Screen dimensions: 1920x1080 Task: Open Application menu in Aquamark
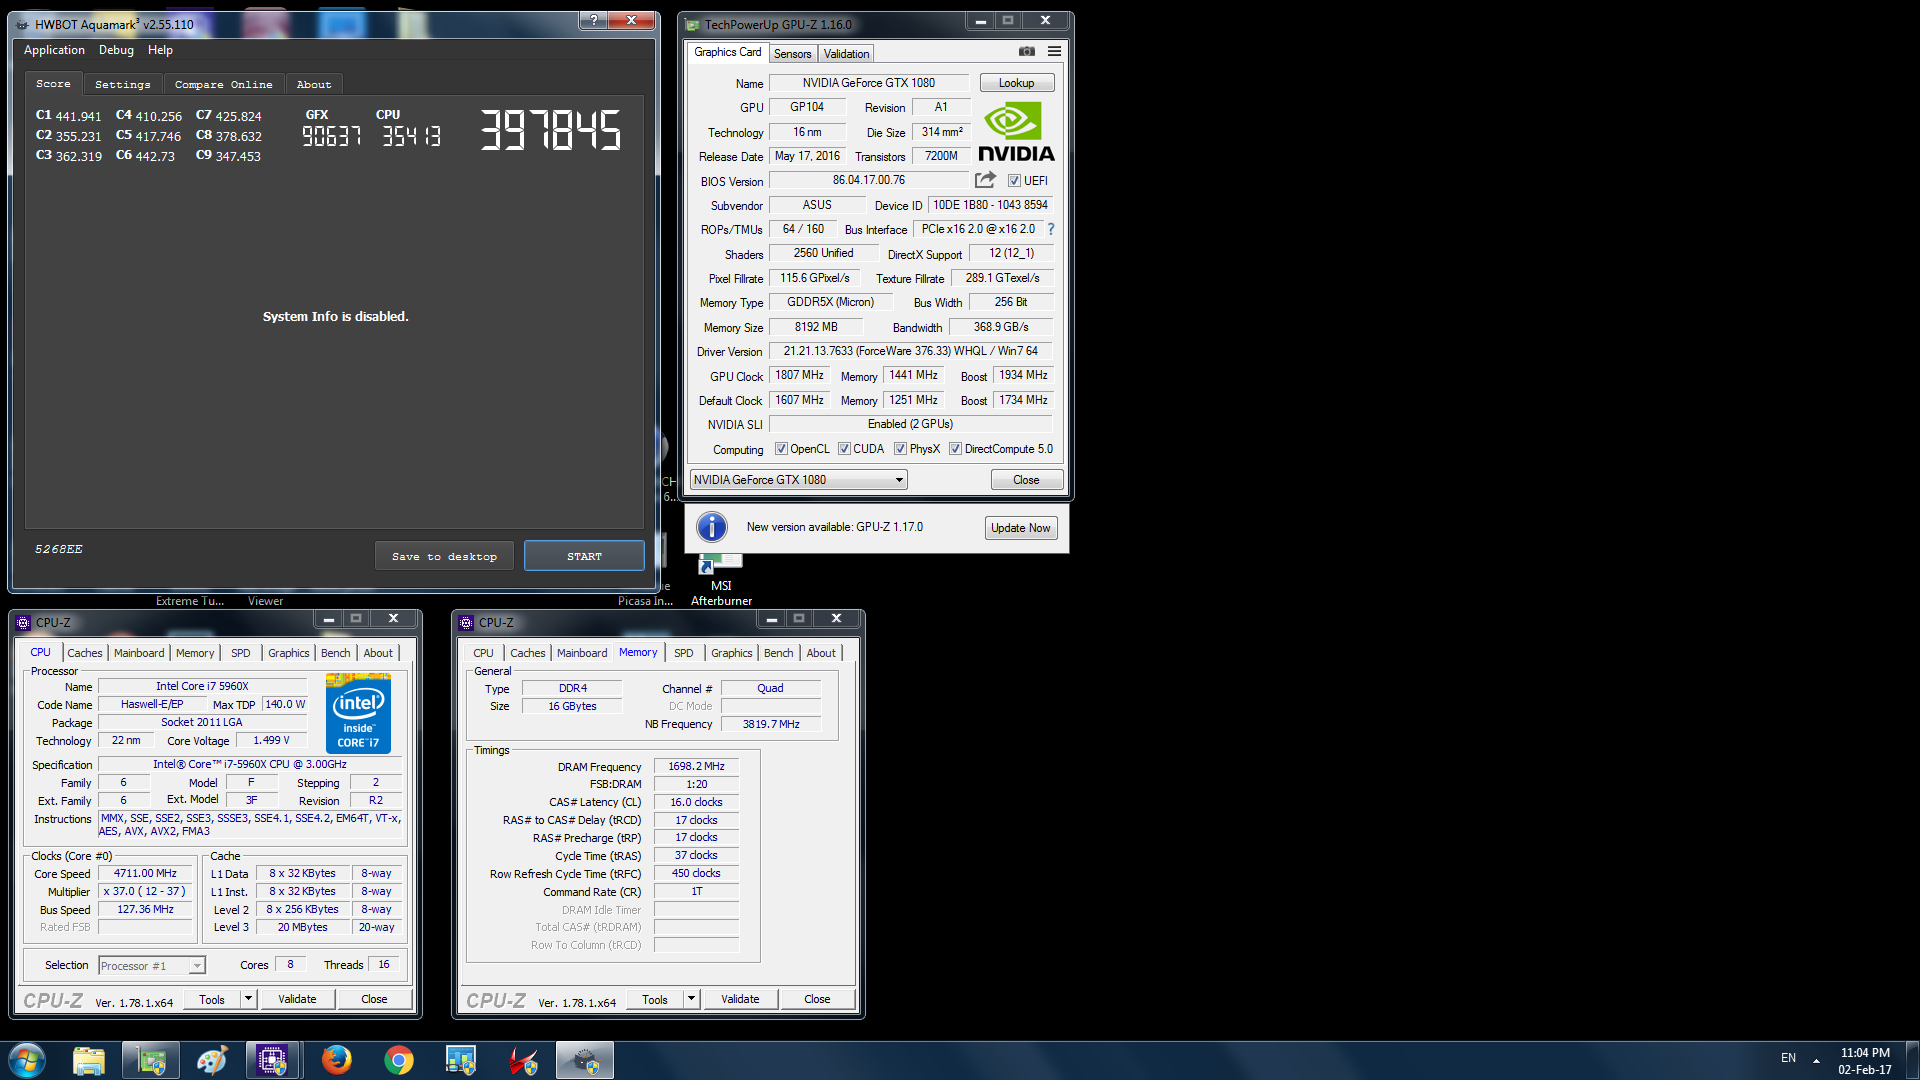54,50
